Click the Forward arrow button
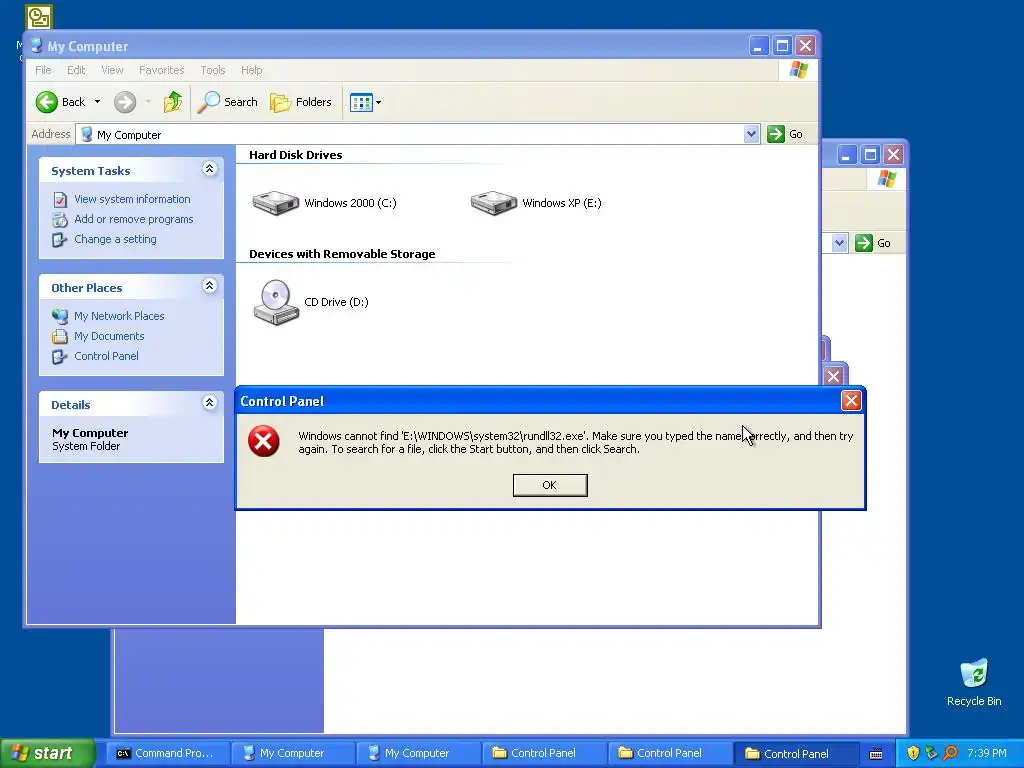The image size is (1024, 768). pos(125,102)
